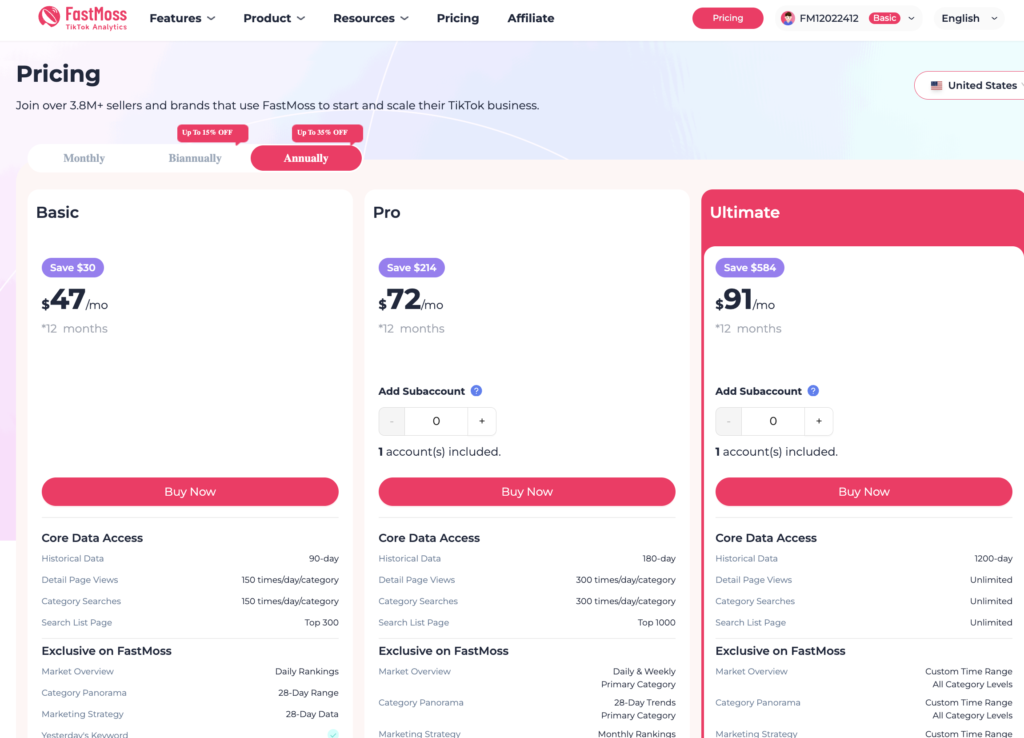Click the Ultimate plan heading
The image size is (1024, 738).
(744, 212)
